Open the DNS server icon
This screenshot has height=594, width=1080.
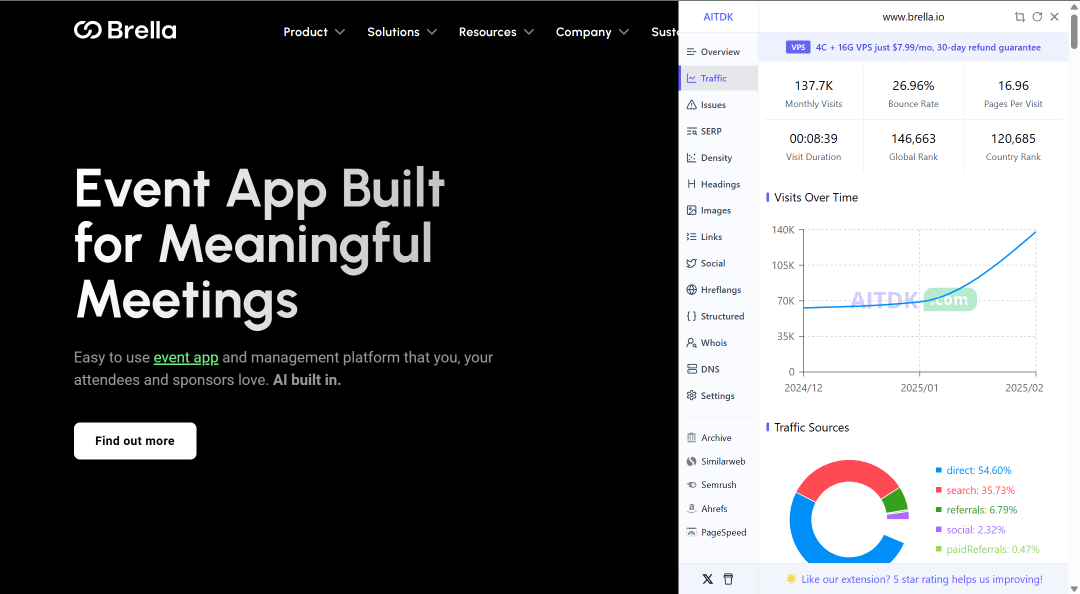[692, 369]
